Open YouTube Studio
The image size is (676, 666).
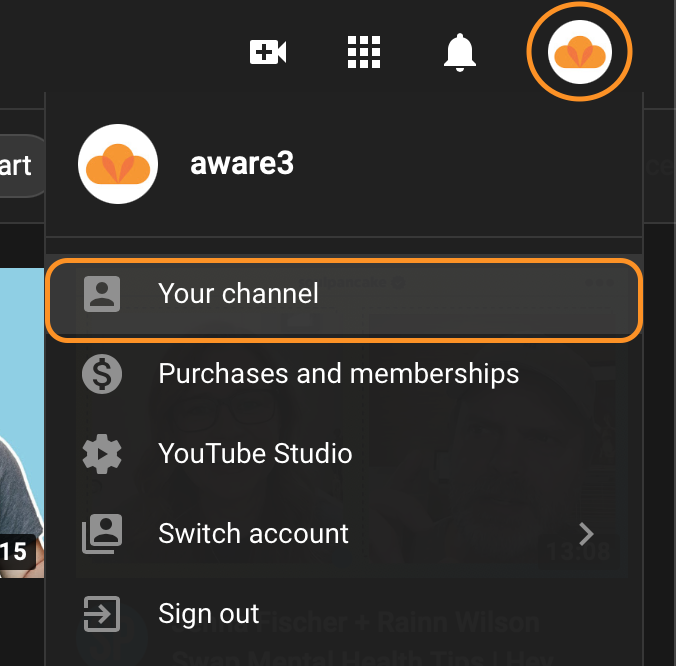coord(344,453)
